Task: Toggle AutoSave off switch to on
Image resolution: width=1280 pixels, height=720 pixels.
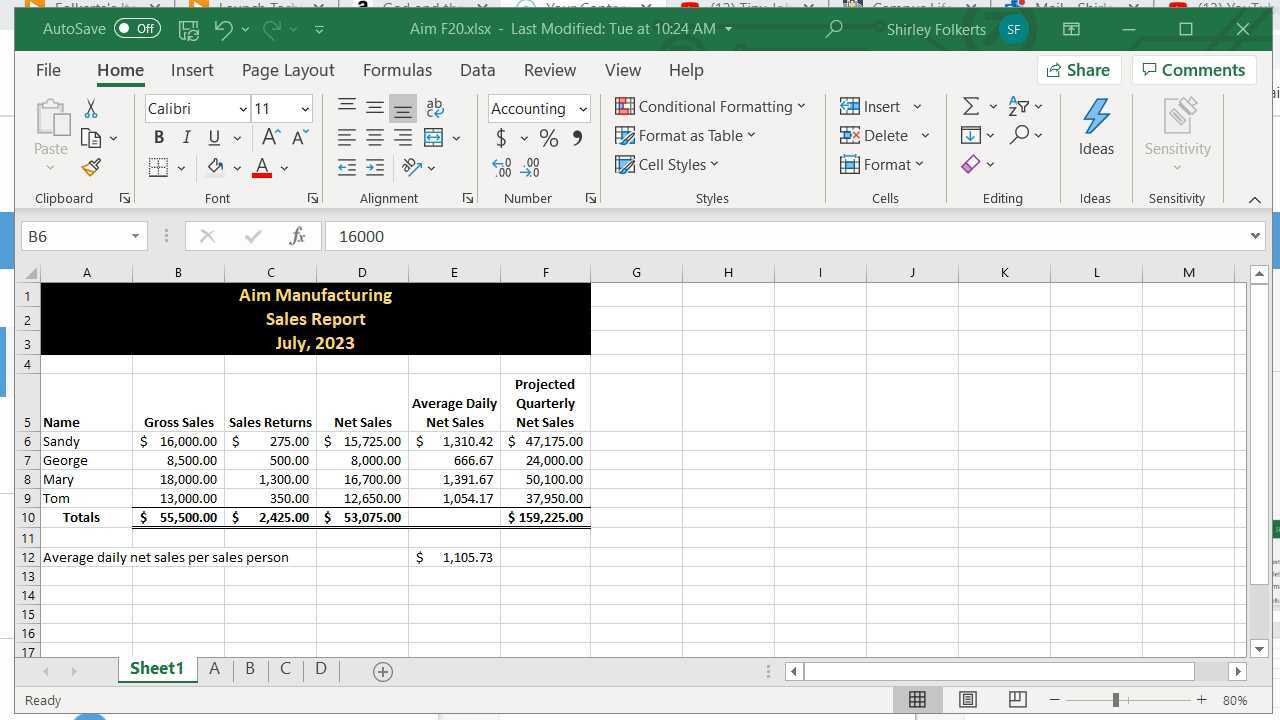Action: tap(137, 29)
